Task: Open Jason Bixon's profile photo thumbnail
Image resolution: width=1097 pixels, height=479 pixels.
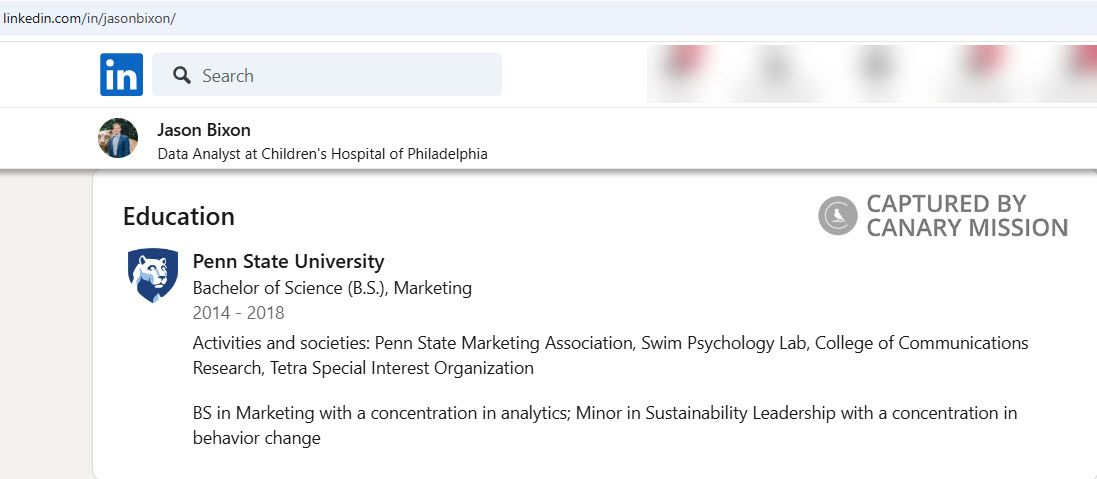Action: coord(118,138)
